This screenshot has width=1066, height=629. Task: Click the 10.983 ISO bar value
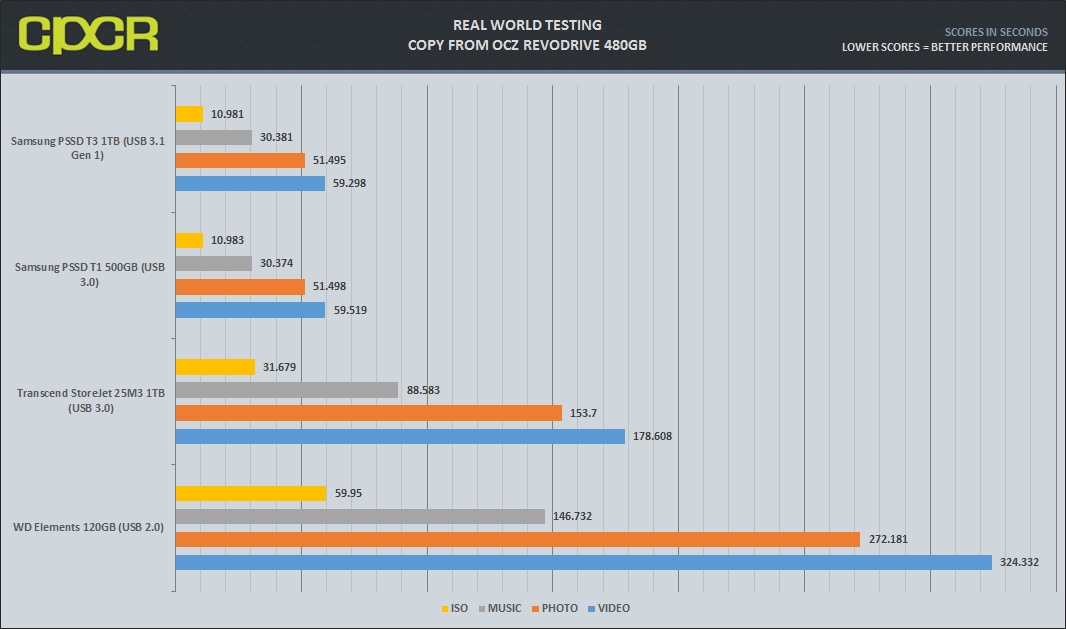(x=227, y=241)
